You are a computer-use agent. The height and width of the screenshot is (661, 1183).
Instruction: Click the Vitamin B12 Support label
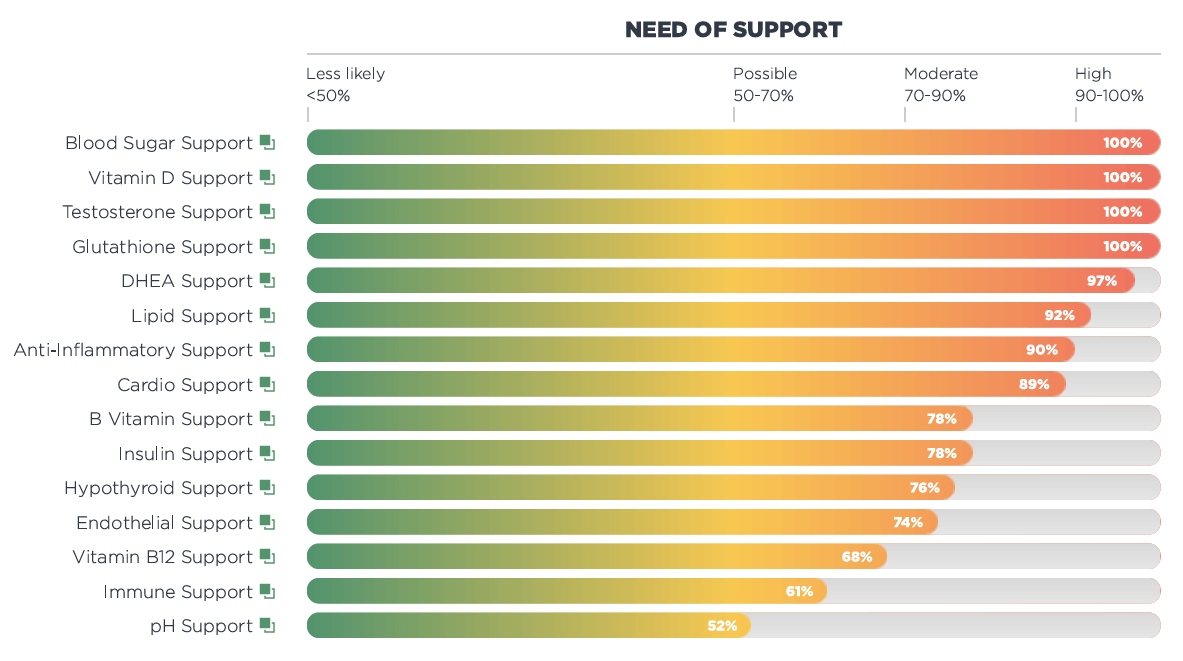point(162,557)
